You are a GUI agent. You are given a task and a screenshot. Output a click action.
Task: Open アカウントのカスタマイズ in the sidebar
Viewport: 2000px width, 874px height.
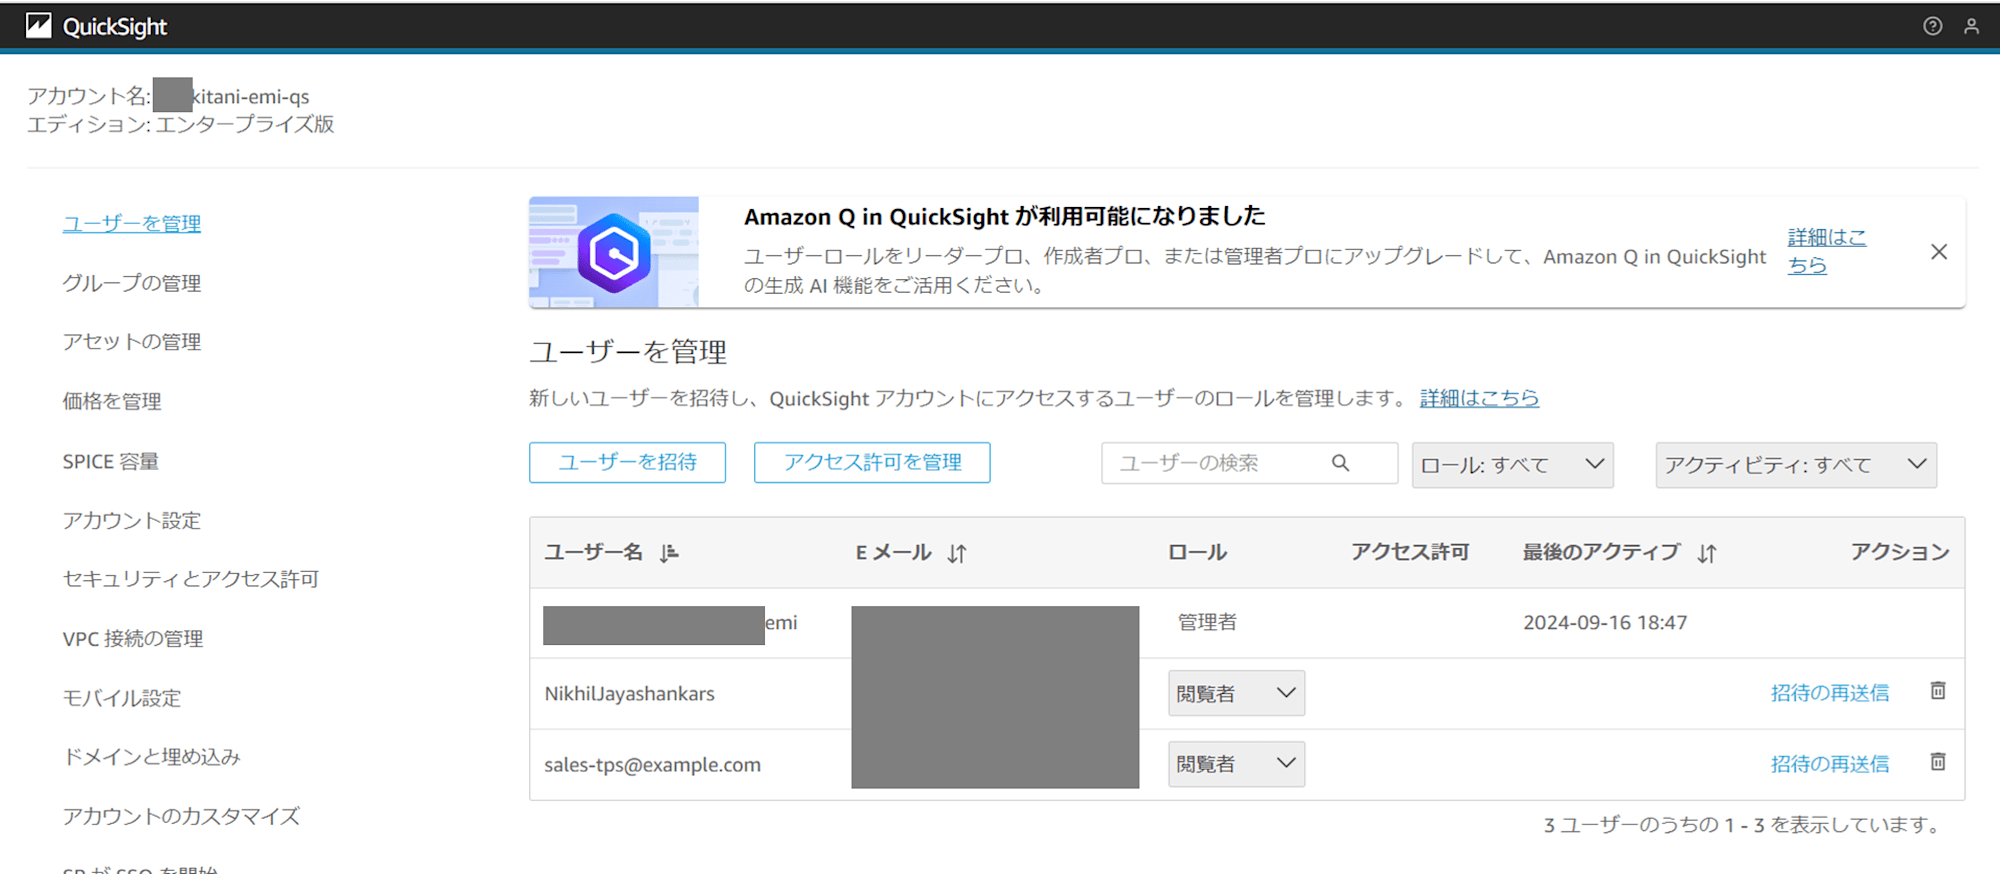click(181, 816)
